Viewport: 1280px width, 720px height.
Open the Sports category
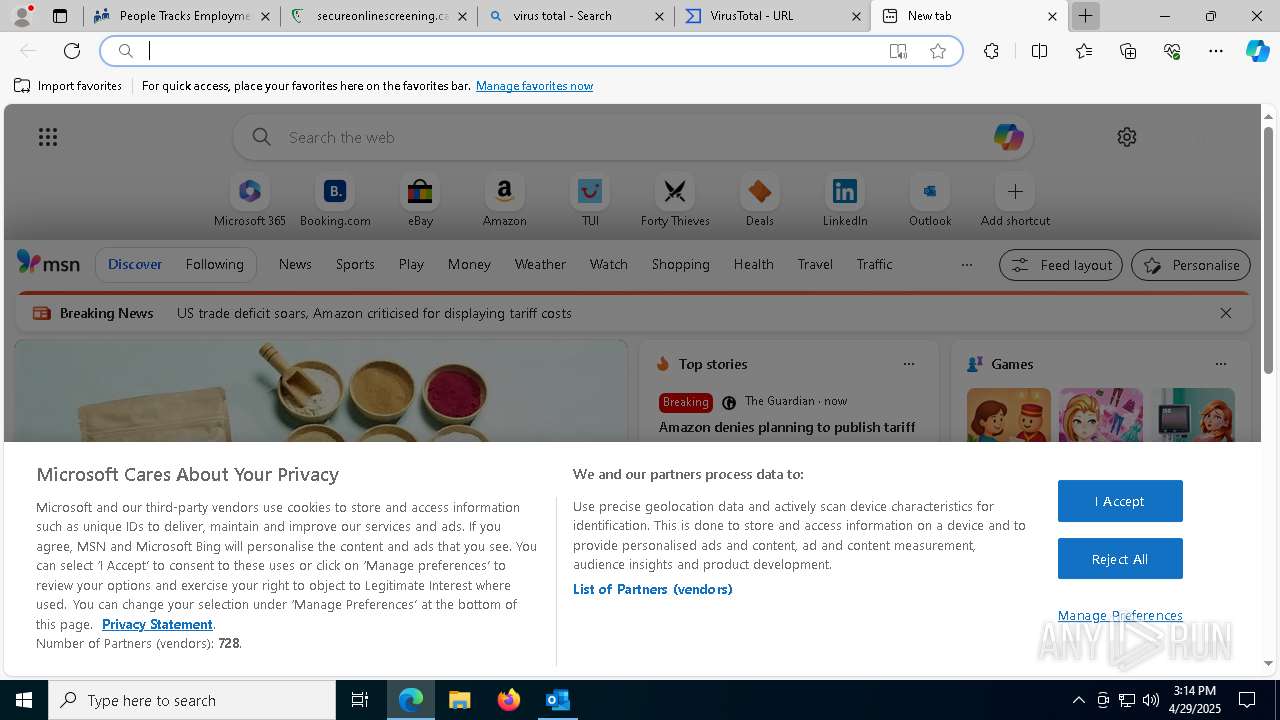355,264
